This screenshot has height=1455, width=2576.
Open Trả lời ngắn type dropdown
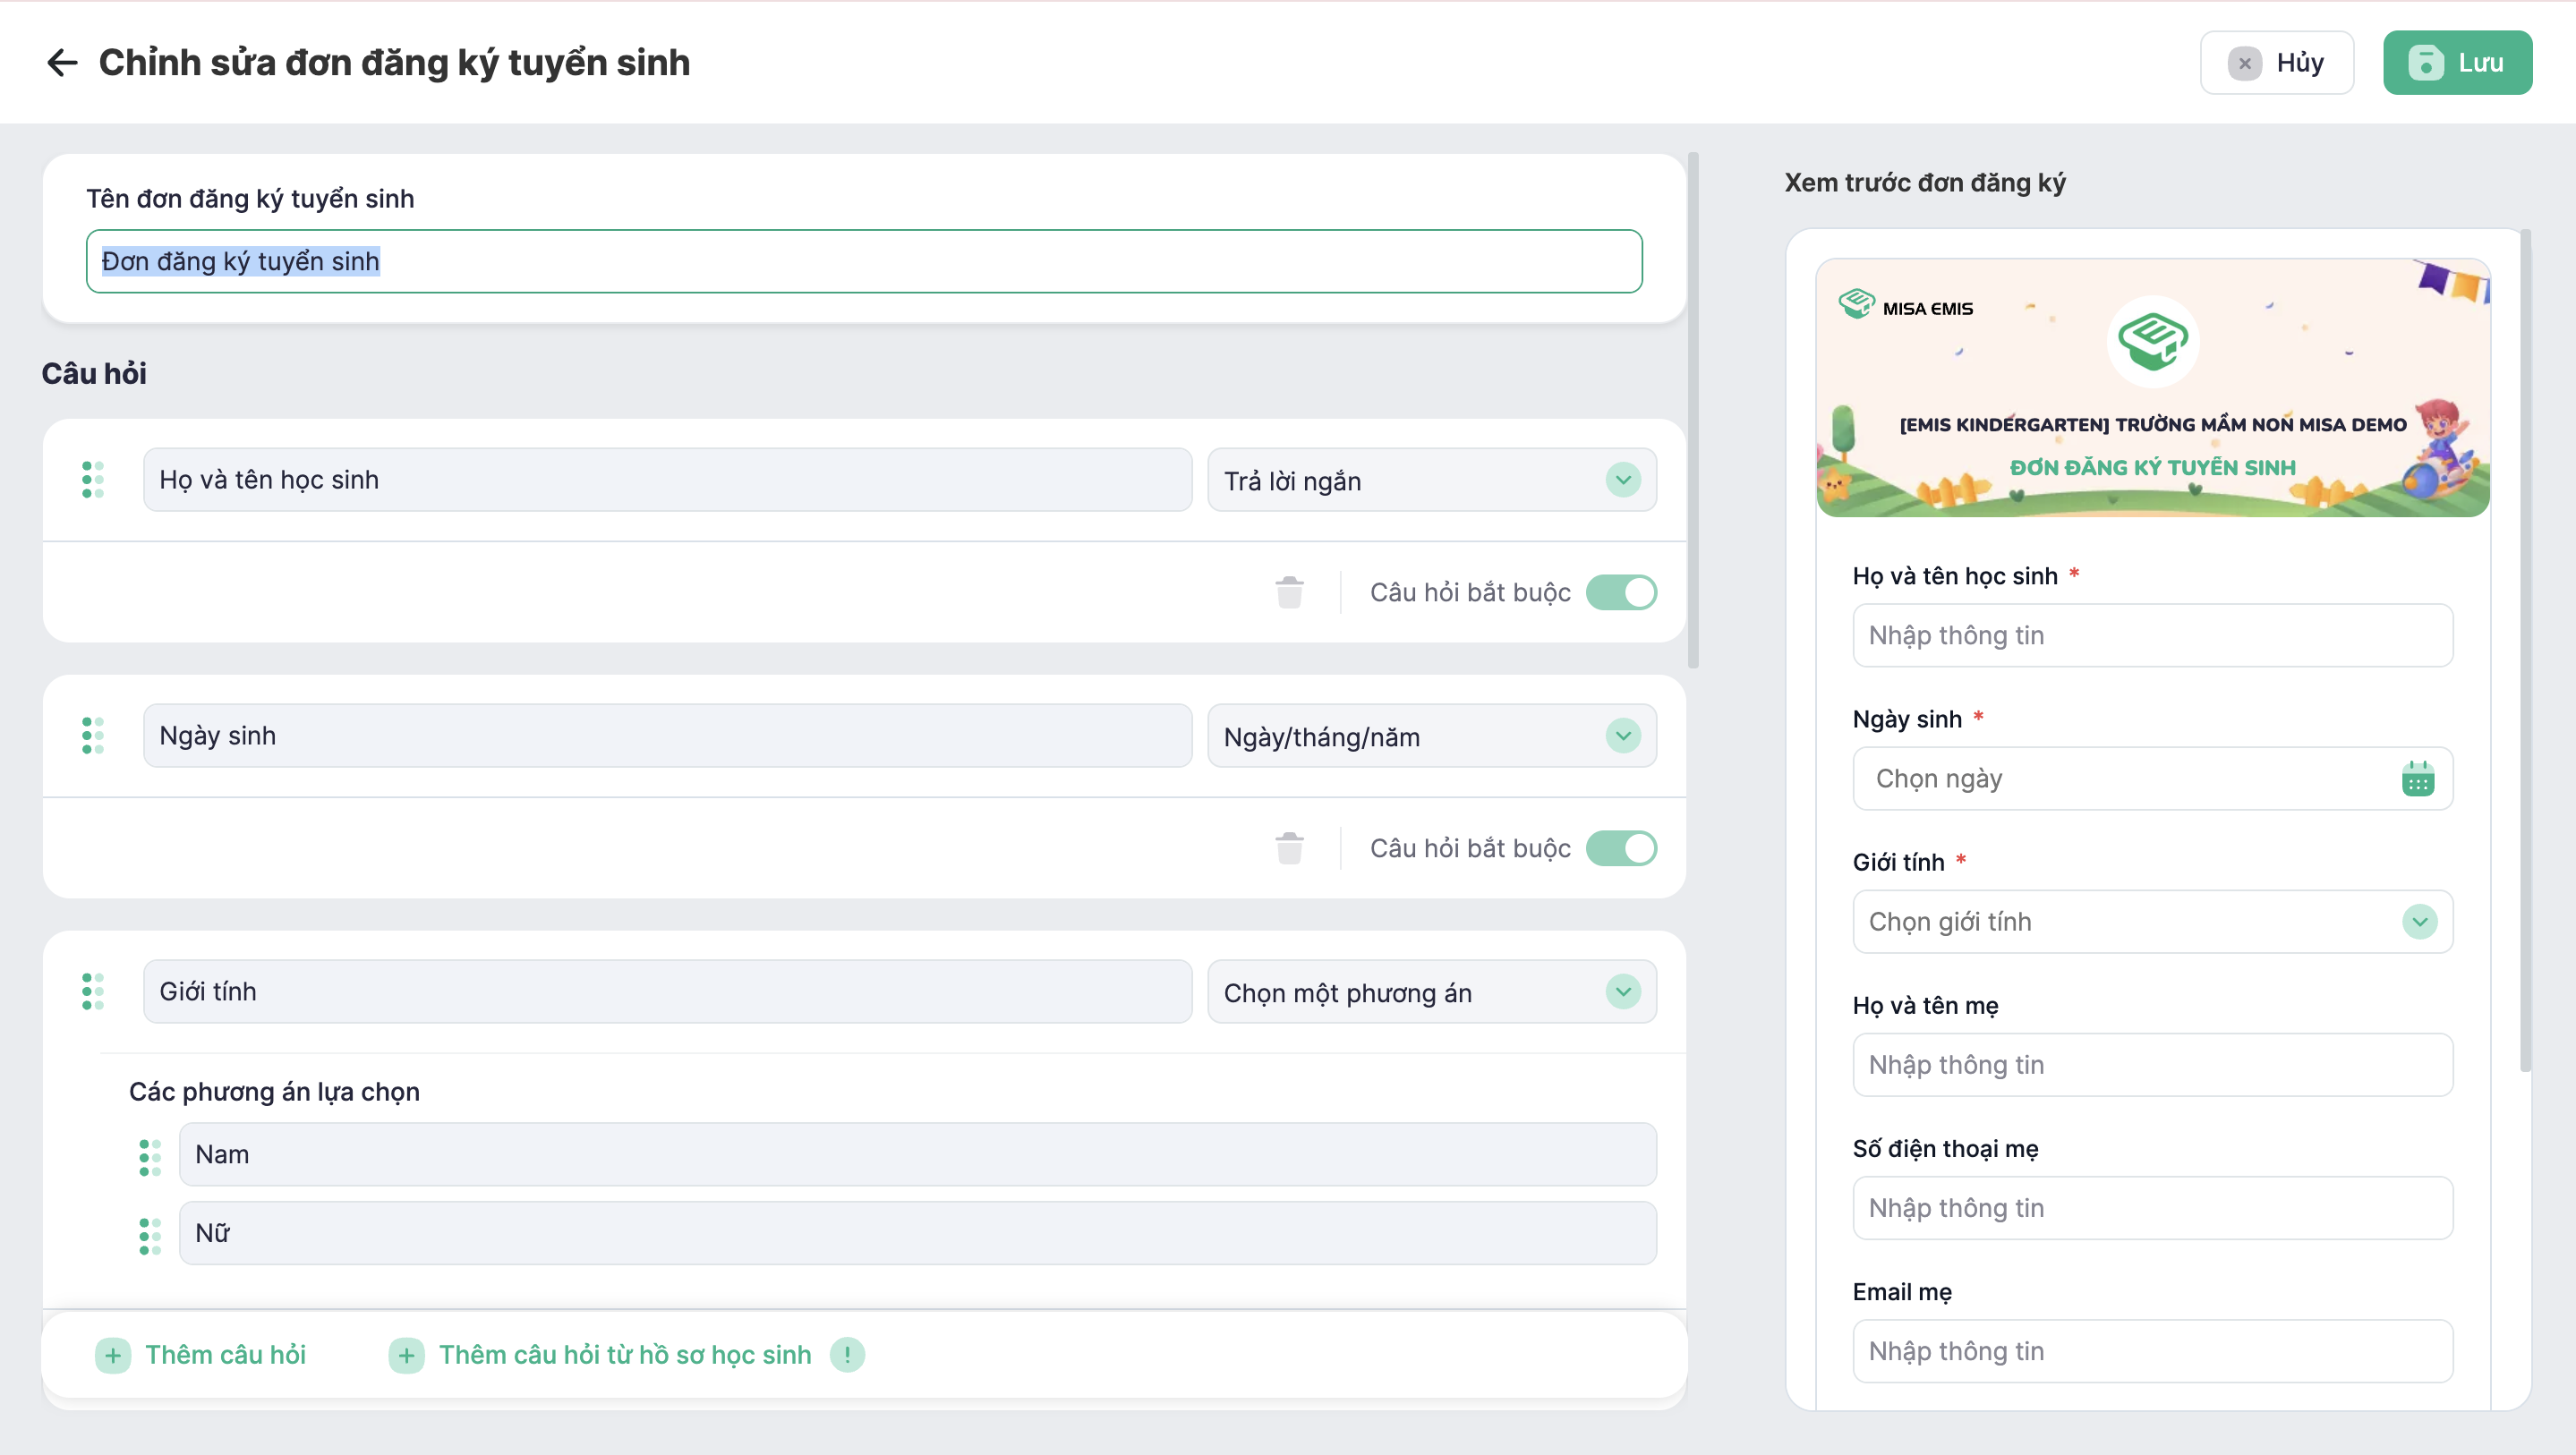coord(1431,480)
